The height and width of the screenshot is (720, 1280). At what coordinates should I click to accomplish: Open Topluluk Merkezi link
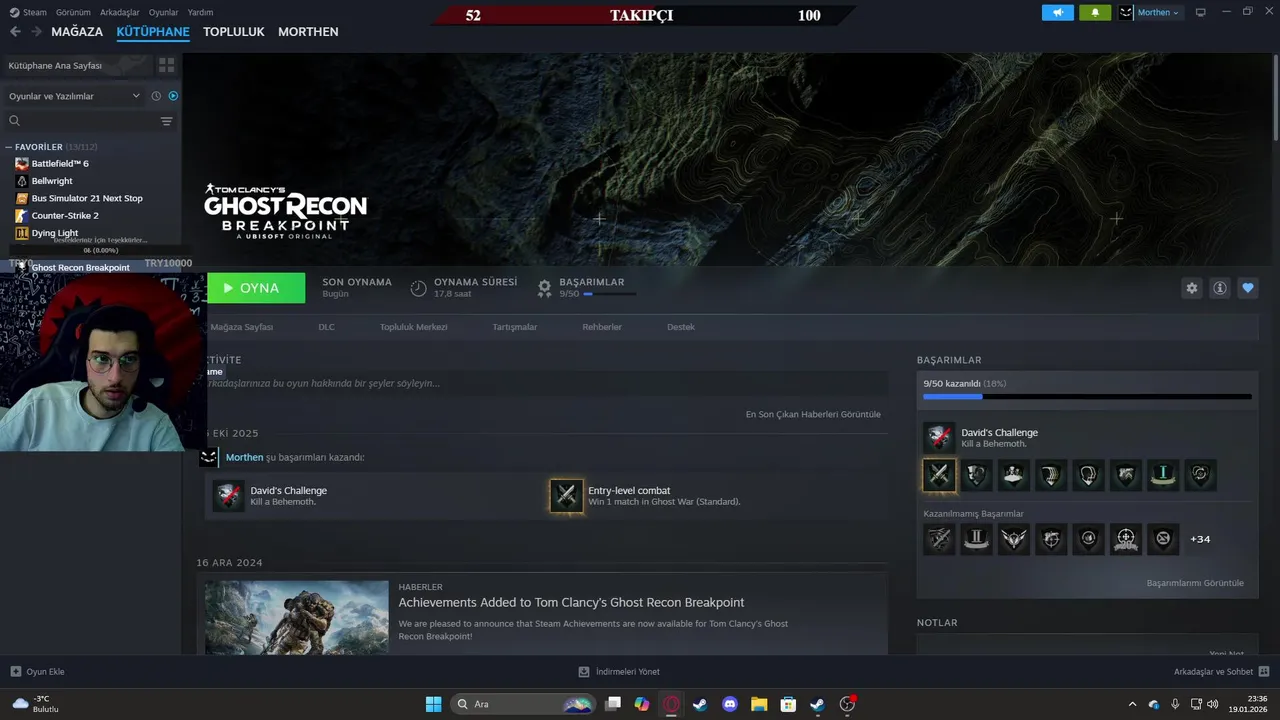[x=413, y=327]
